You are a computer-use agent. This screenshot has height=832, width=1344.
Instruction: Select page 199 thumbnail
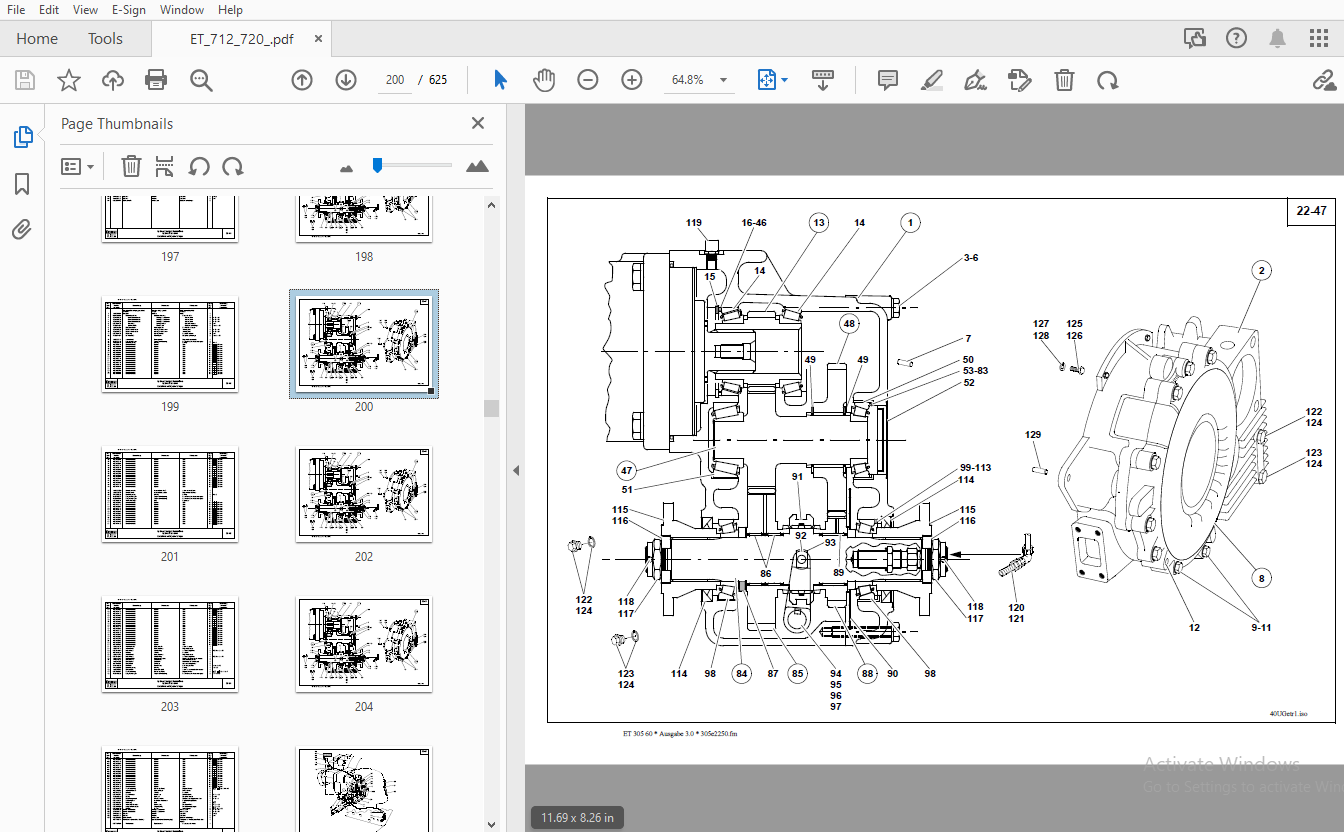pos(170,344)
